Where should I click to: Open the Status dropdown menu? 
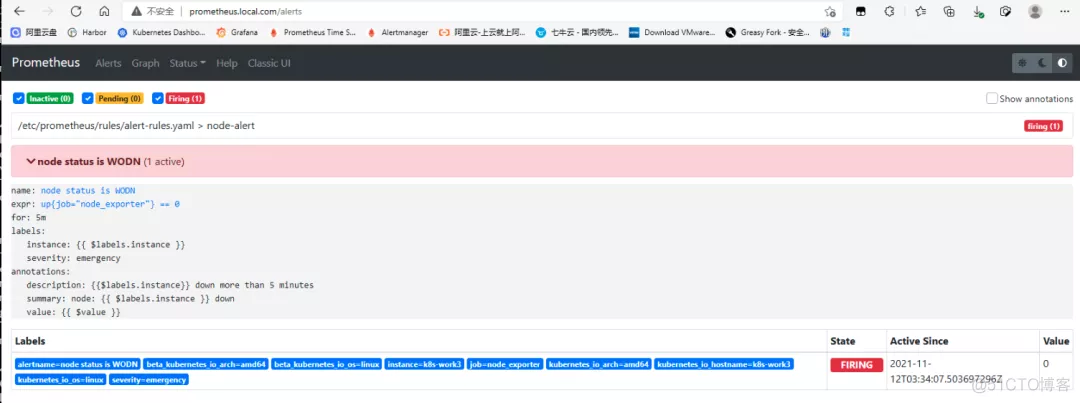(187, 63)
